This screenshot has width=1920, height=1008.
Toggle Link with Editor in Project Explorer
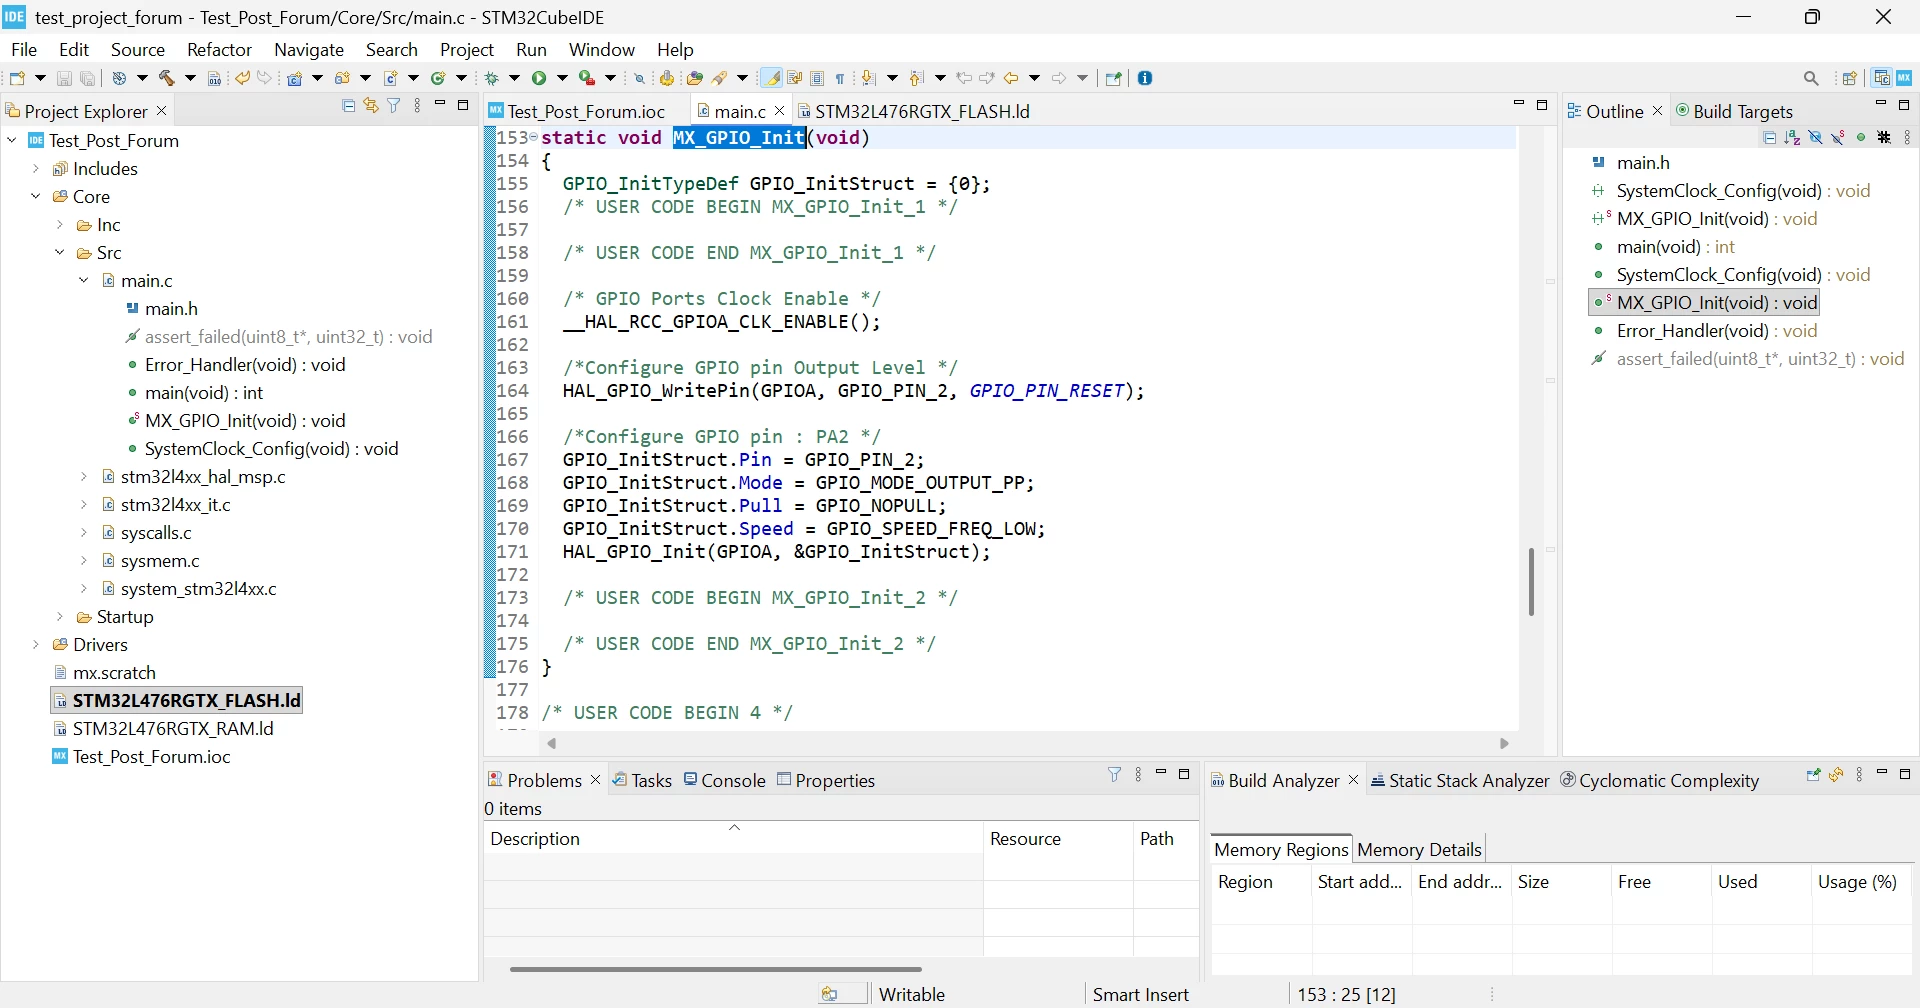371,105
